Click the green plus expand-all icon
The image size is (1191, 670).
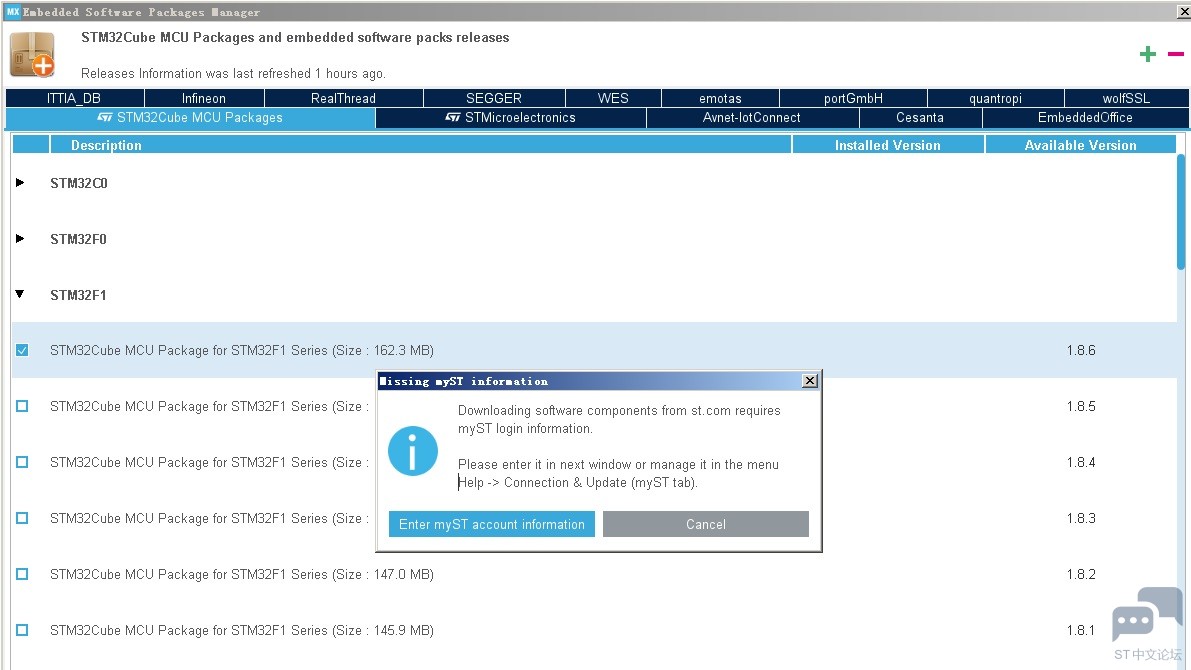tap(1147, 54)
